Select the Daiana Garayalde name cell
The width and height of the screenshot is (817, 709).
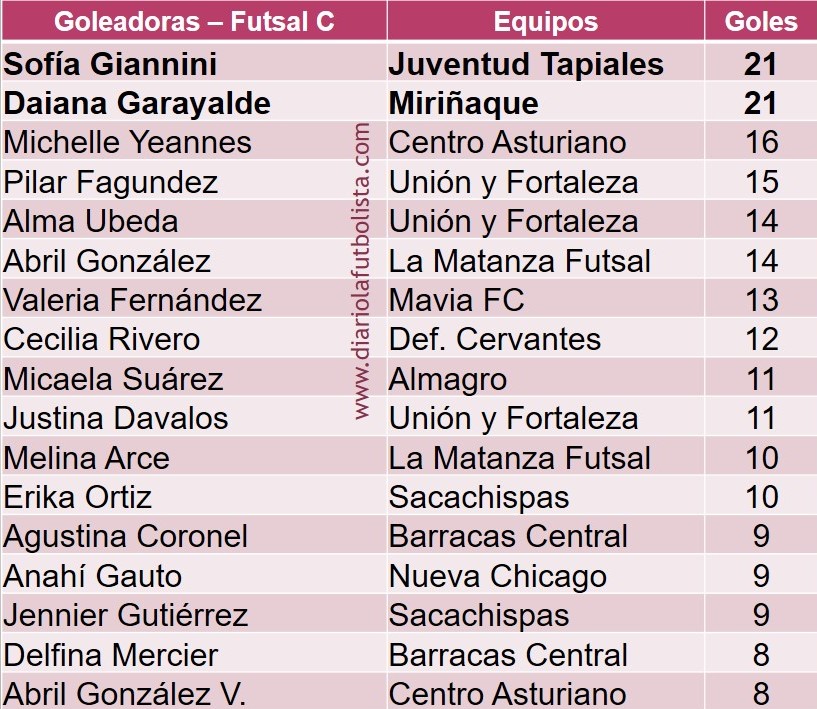194,102
